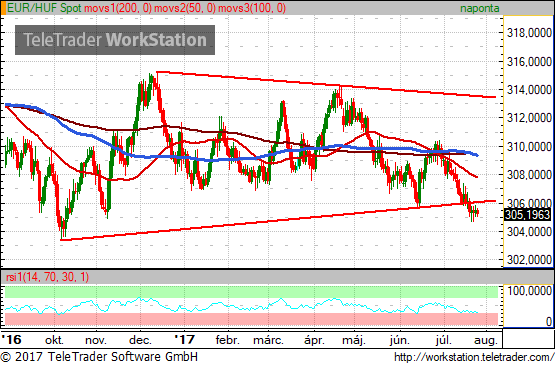This screenshot has height=366, width=555.
Task: Click the 308,0000 price axis label
Action: coord(529,175)
